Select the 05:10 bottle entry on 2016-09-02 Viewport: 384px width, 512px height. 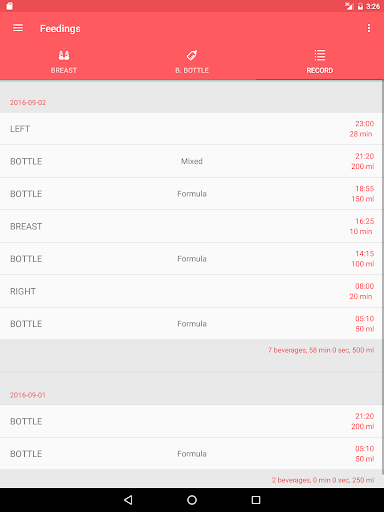click(191, 324)
